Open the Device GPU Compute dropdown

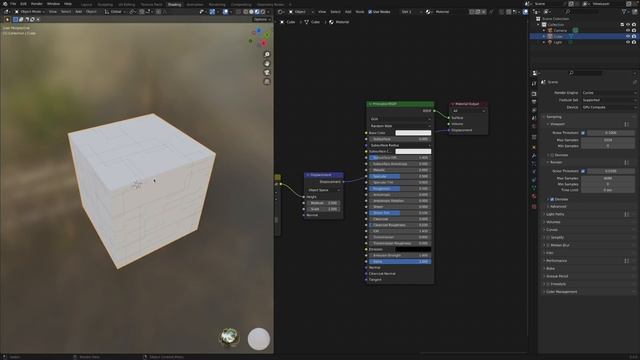(x=609, y=107)
